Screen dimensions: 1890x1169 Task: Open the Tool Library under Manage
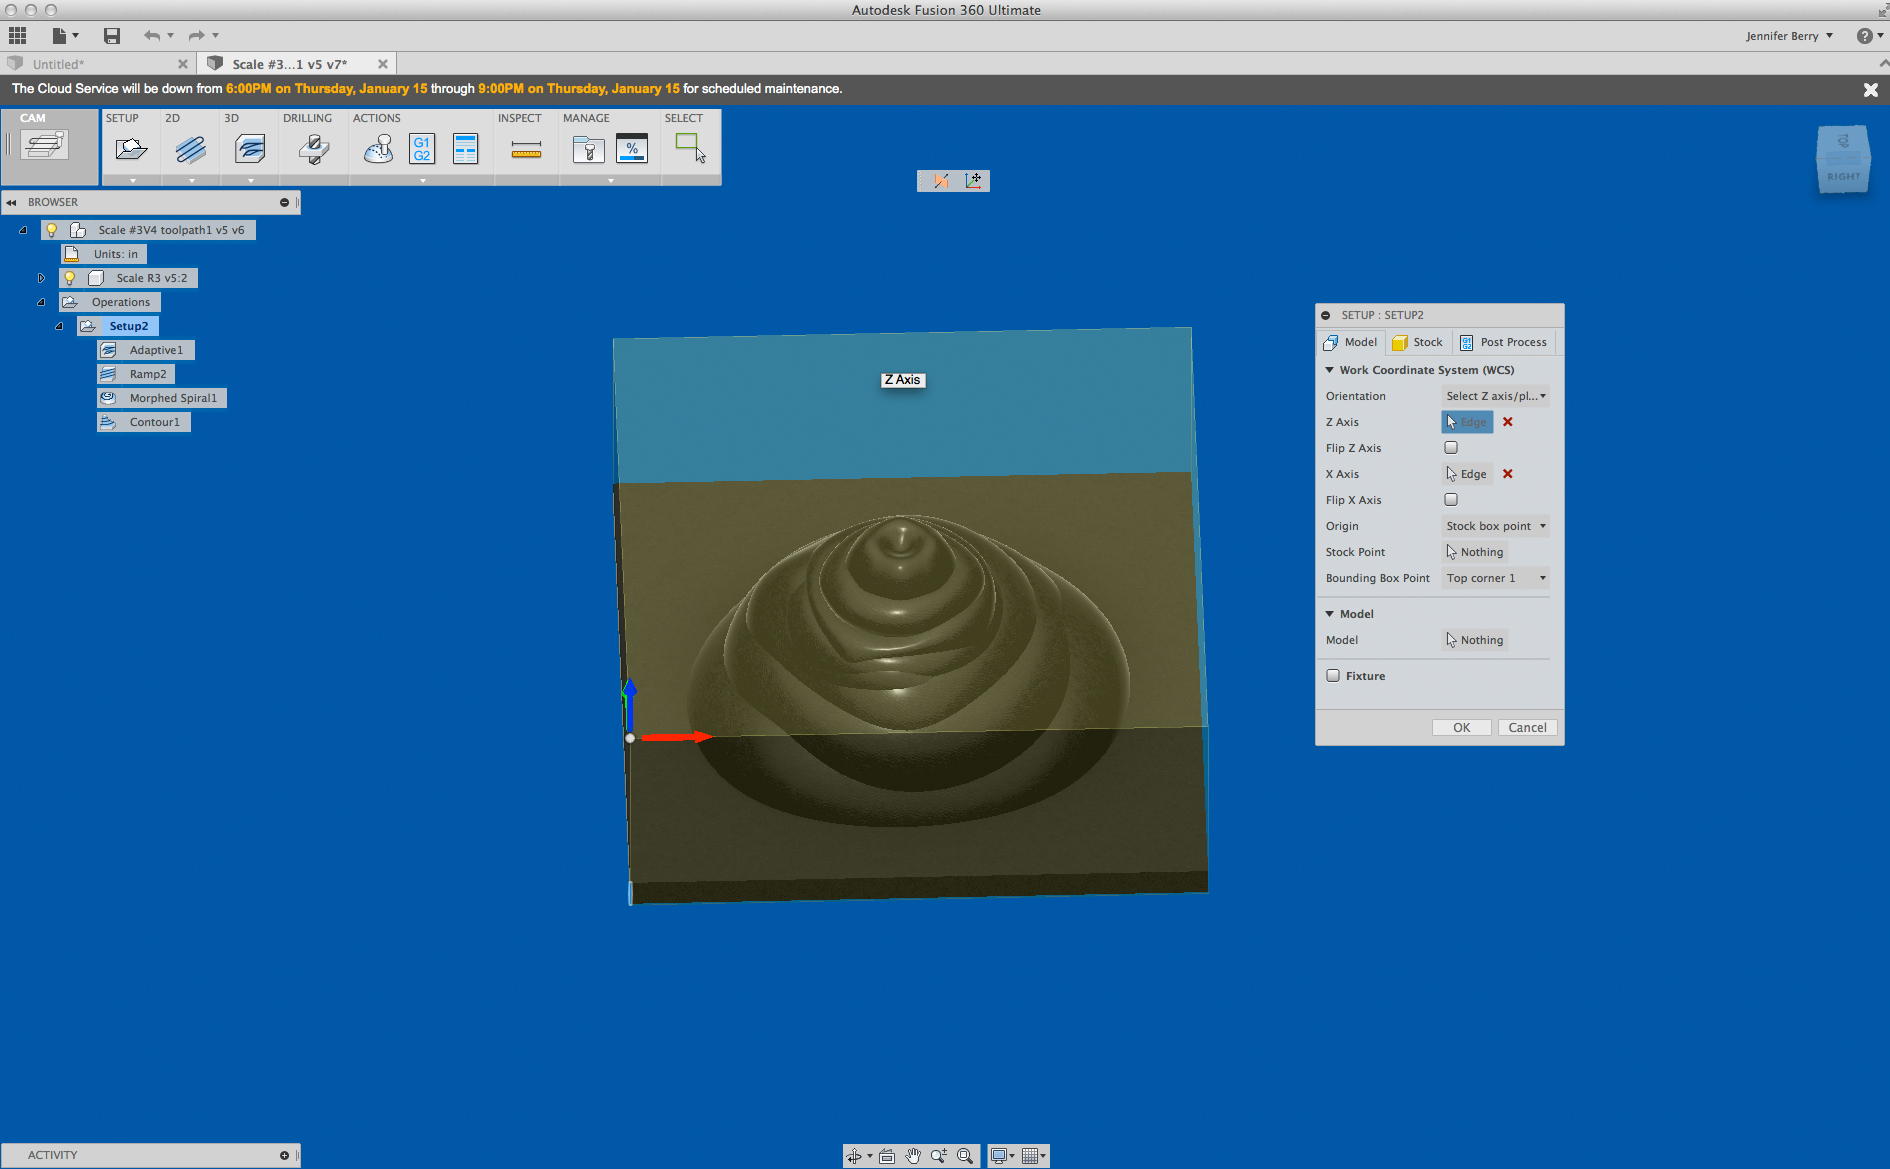588,148
